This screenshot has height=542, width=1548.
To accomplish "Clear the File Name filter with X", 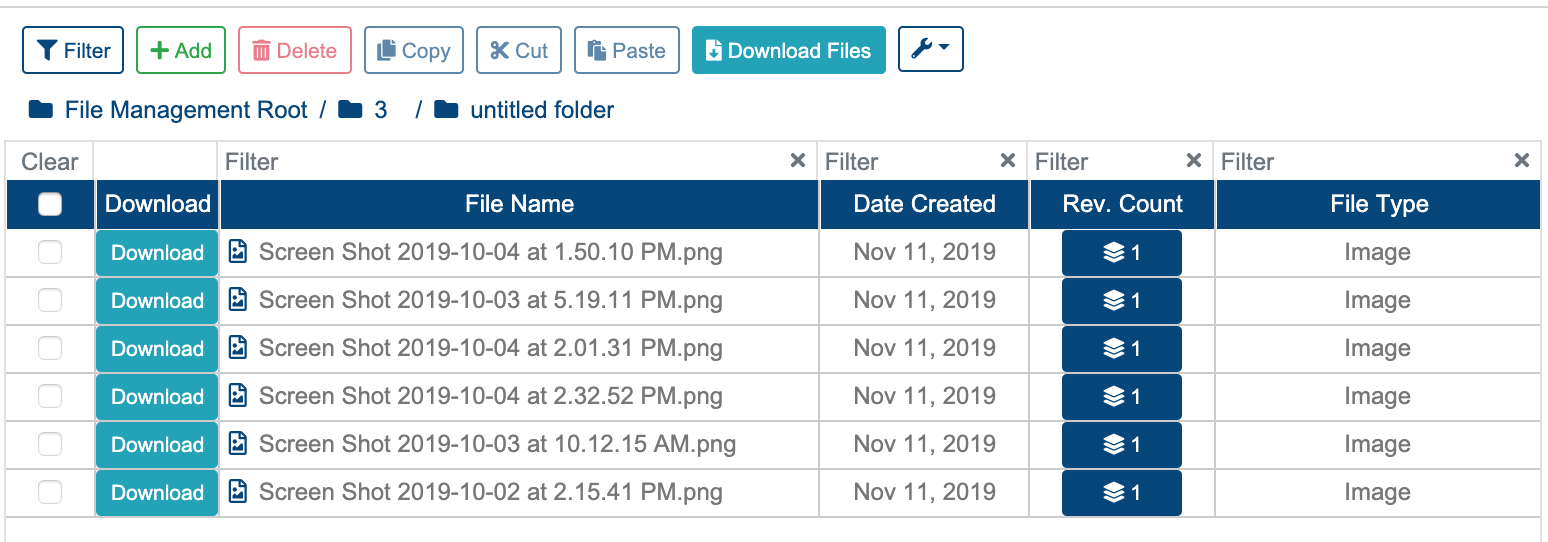I will click(x=798, y=160).
